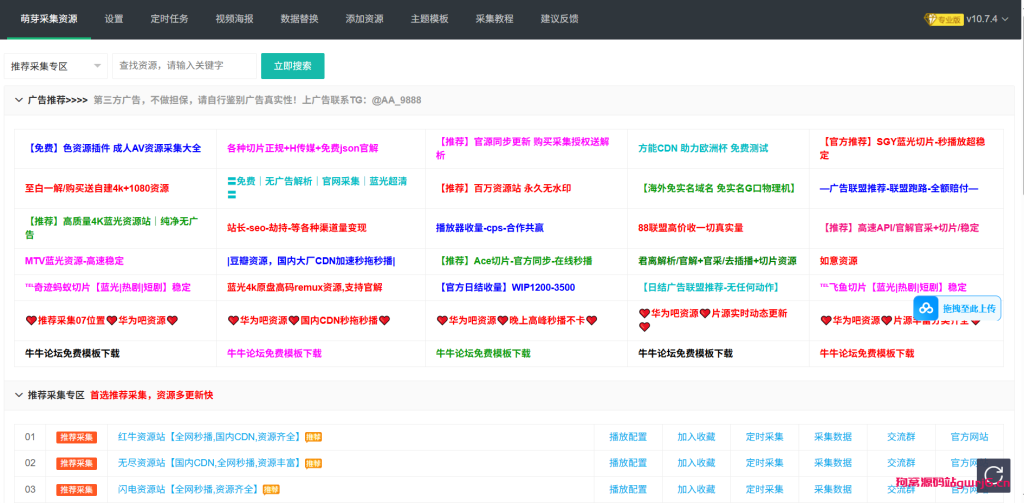This screenshot has width=1024, height=503.
Task: Click the 专业版 diamond badge in header
Action: (x=942, y=19)
